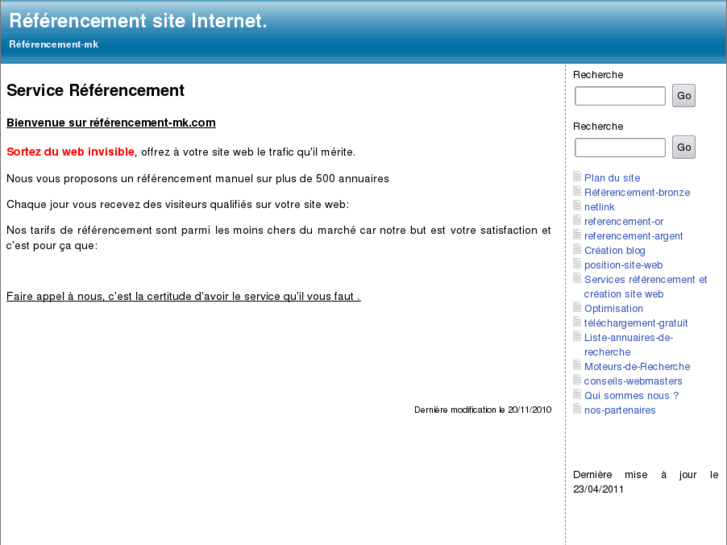Open the téléchargement-gratuit link

click(x=636, y=323)
